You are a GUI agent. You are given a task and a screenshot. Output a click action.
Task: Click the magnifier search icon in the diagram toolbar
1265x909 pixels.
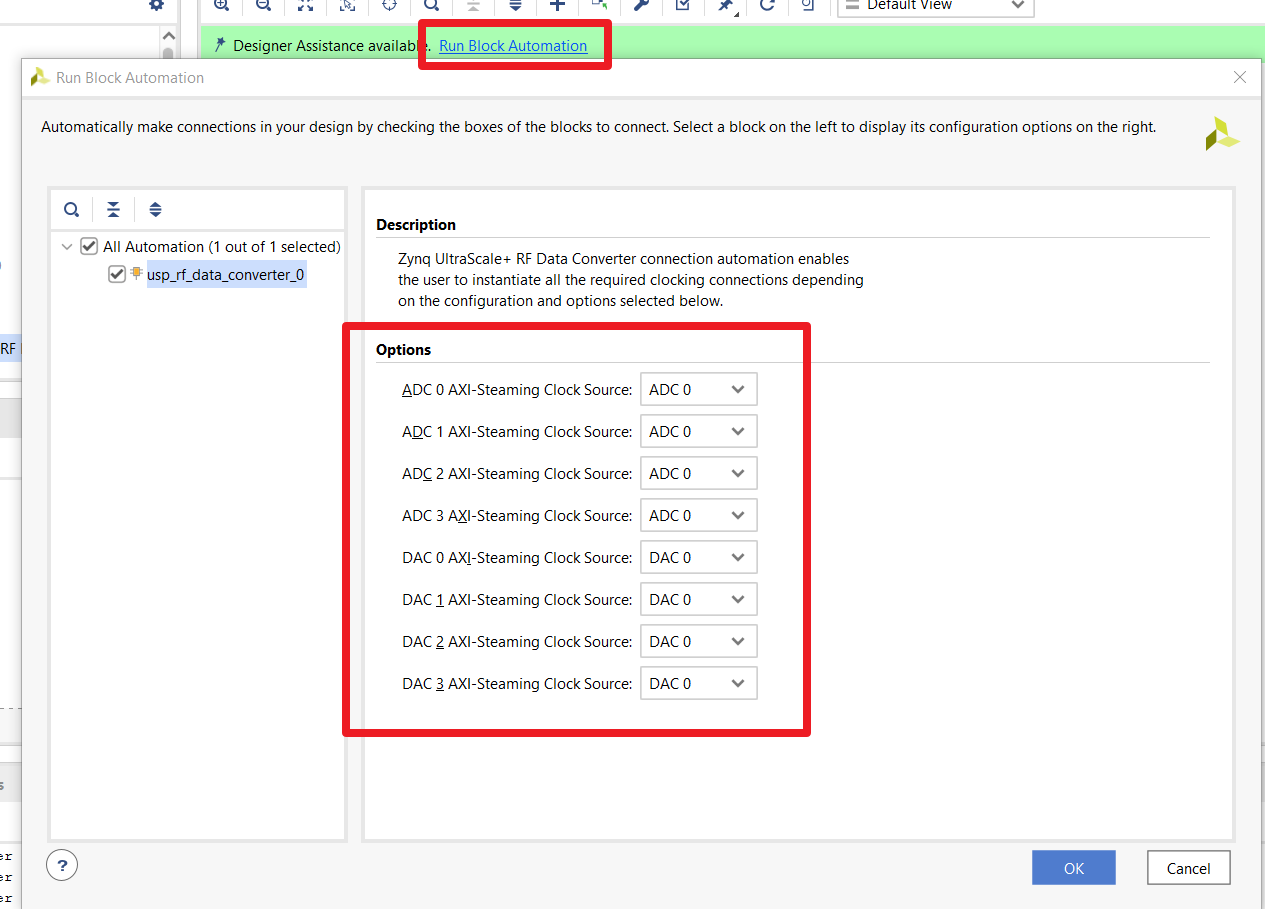coord(431,5)
